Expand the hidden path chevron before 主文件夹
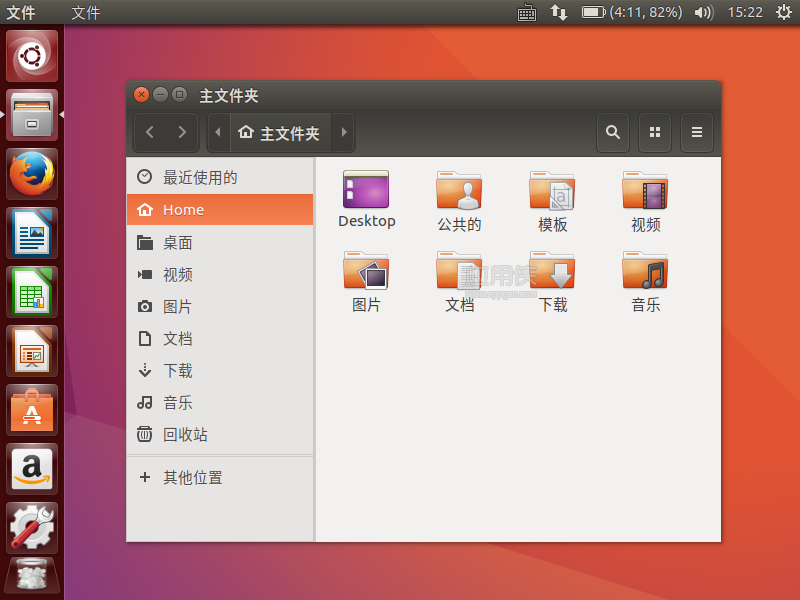The height and width of the screenshot is (600, 800). (x=217, y=132)
